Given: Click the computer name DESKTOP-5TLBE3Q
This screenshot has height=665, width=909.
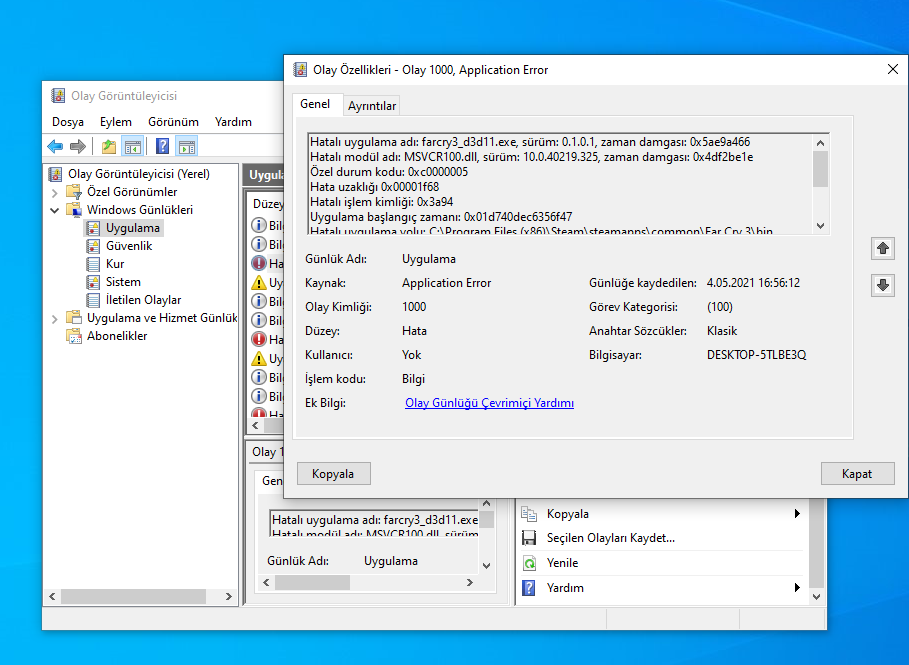Looking at the screenshot, I should click(x=757, y=355).
